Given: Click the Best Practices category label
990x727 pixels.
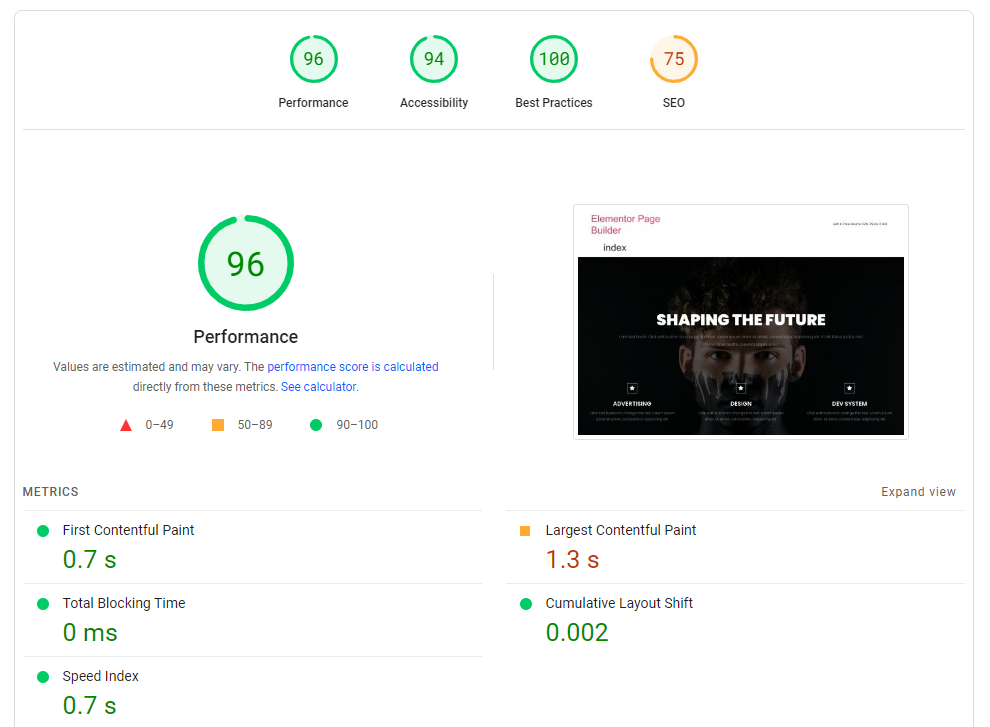Looking at the screenshot, I should (554, 103).
